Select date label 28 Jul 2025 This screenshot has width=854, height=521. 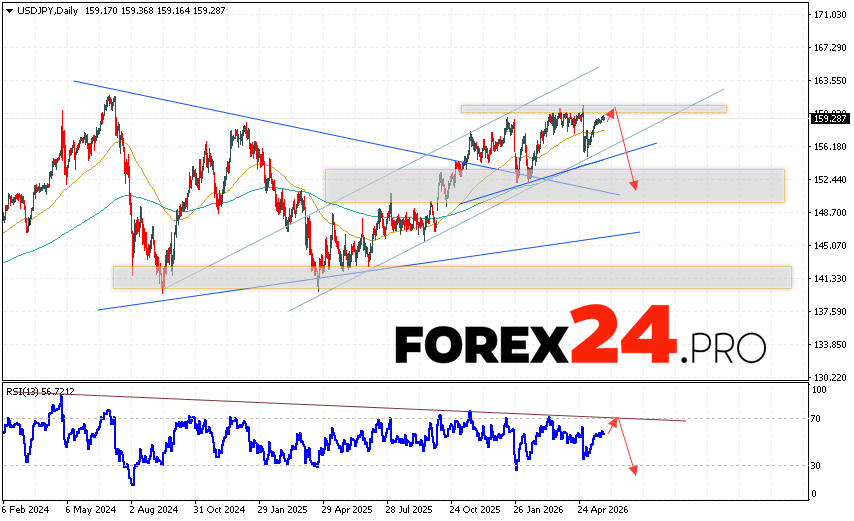[409, 510]
